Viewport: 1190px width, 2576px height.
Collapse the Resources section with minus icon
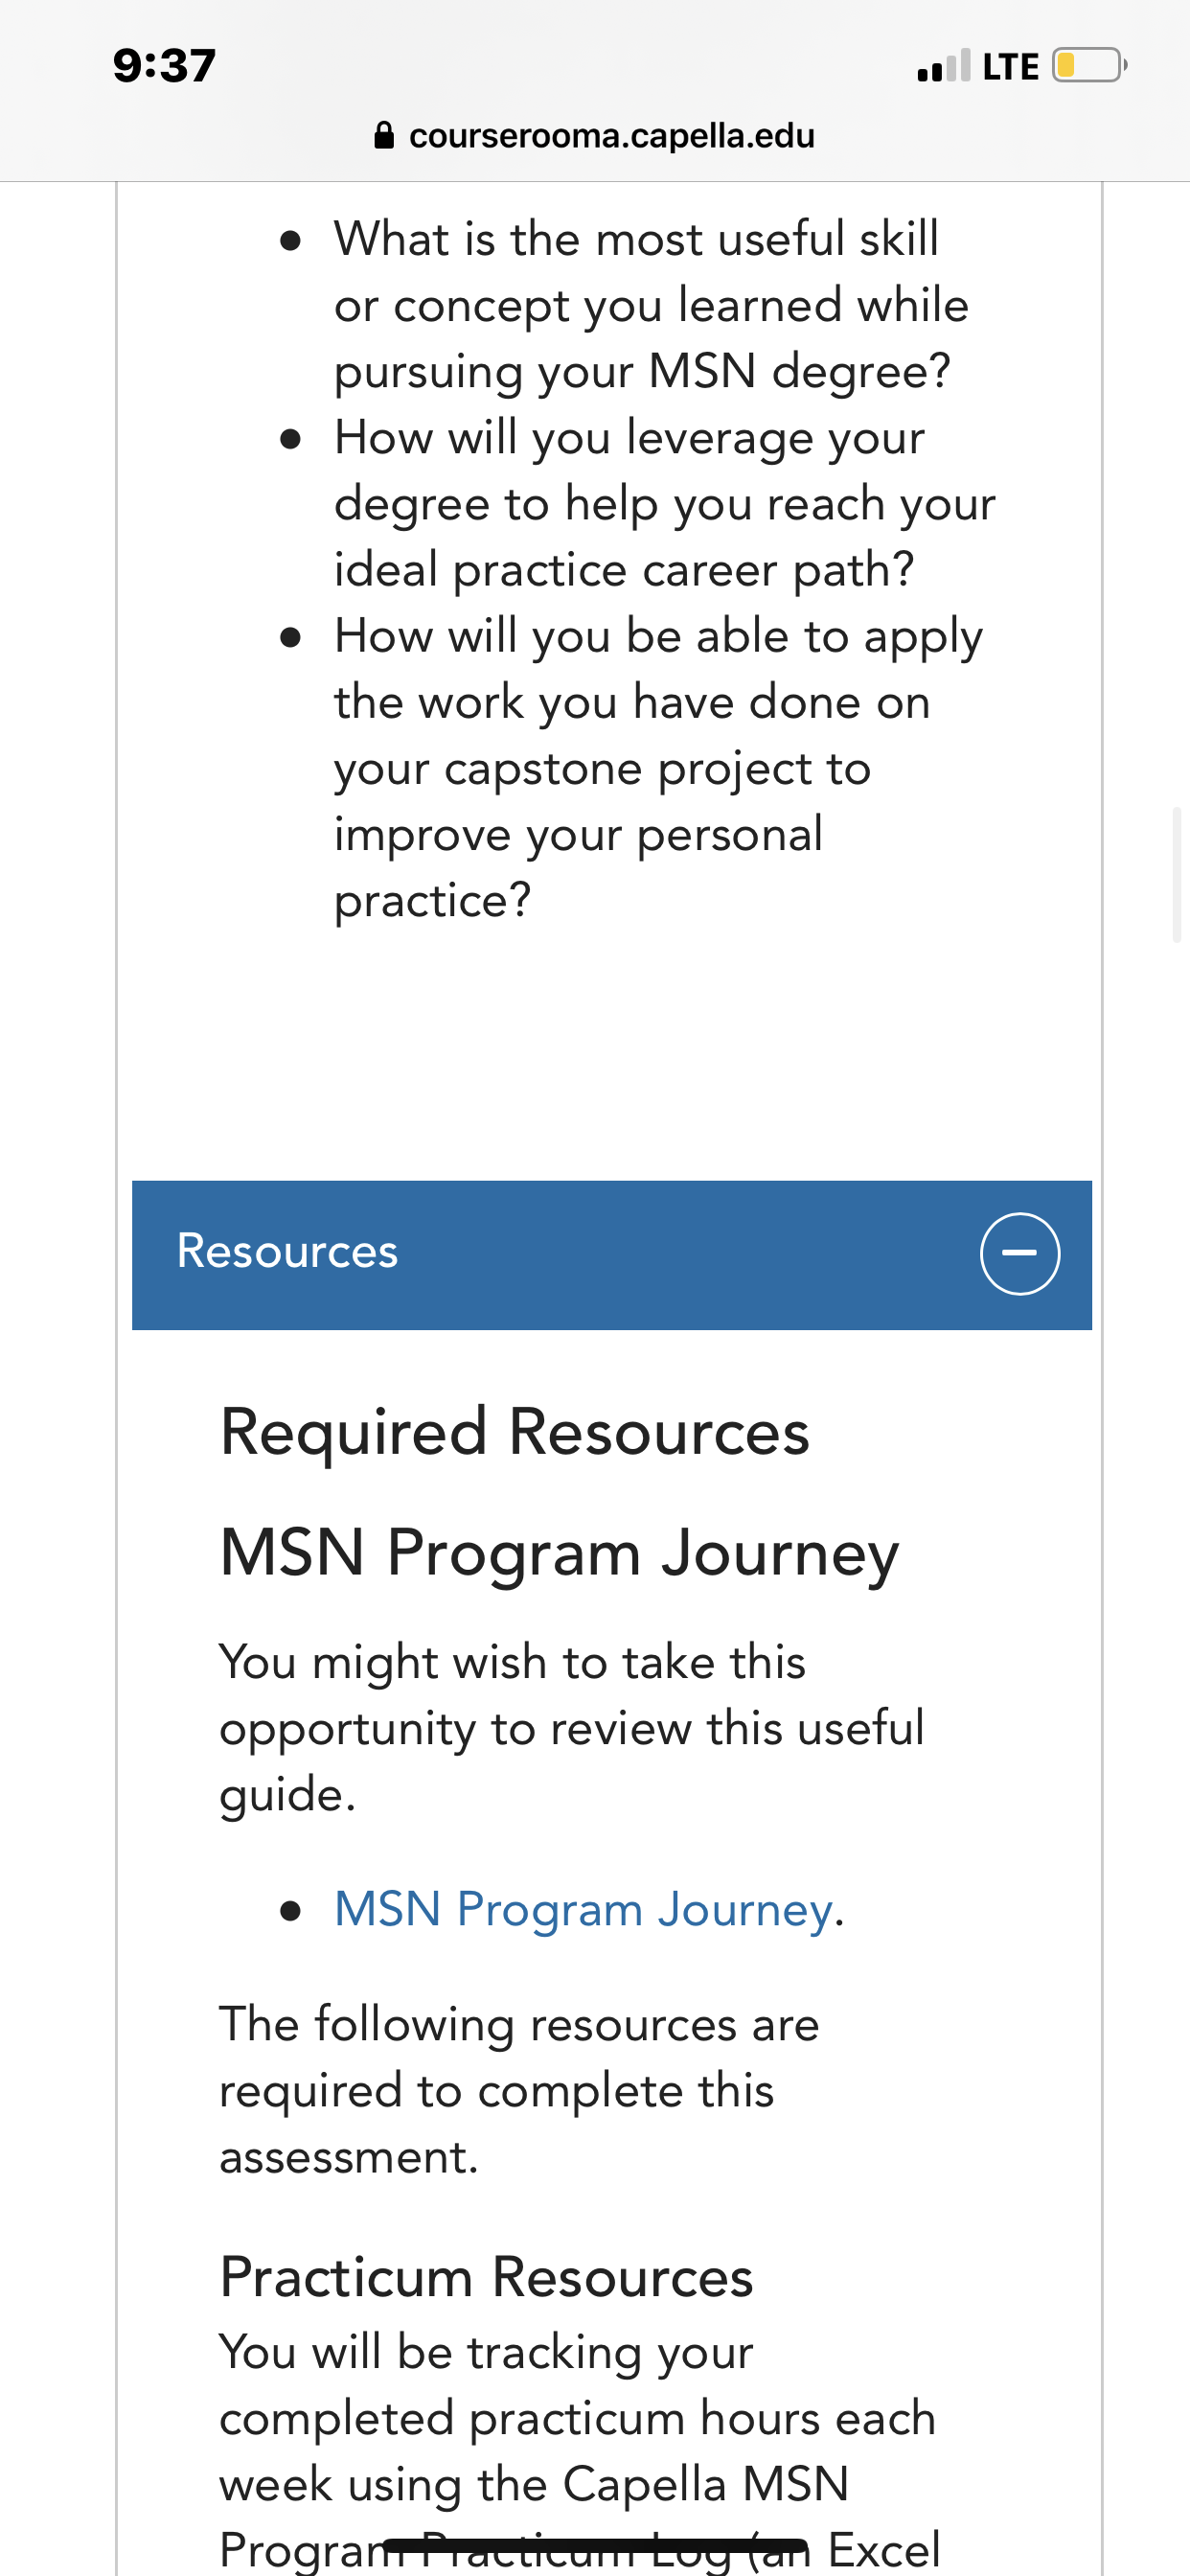click(x=1019, y=1253)
